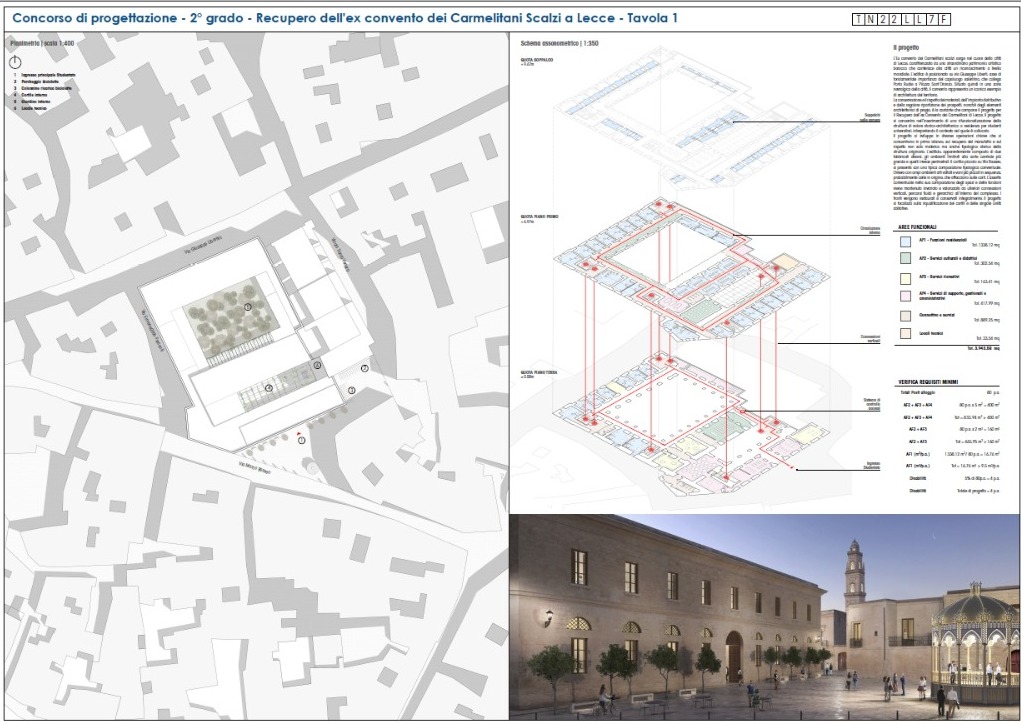Click the Ingresso principale Studentato legend entry
The image size is (1021, 724).
click(x=48, y=74)
